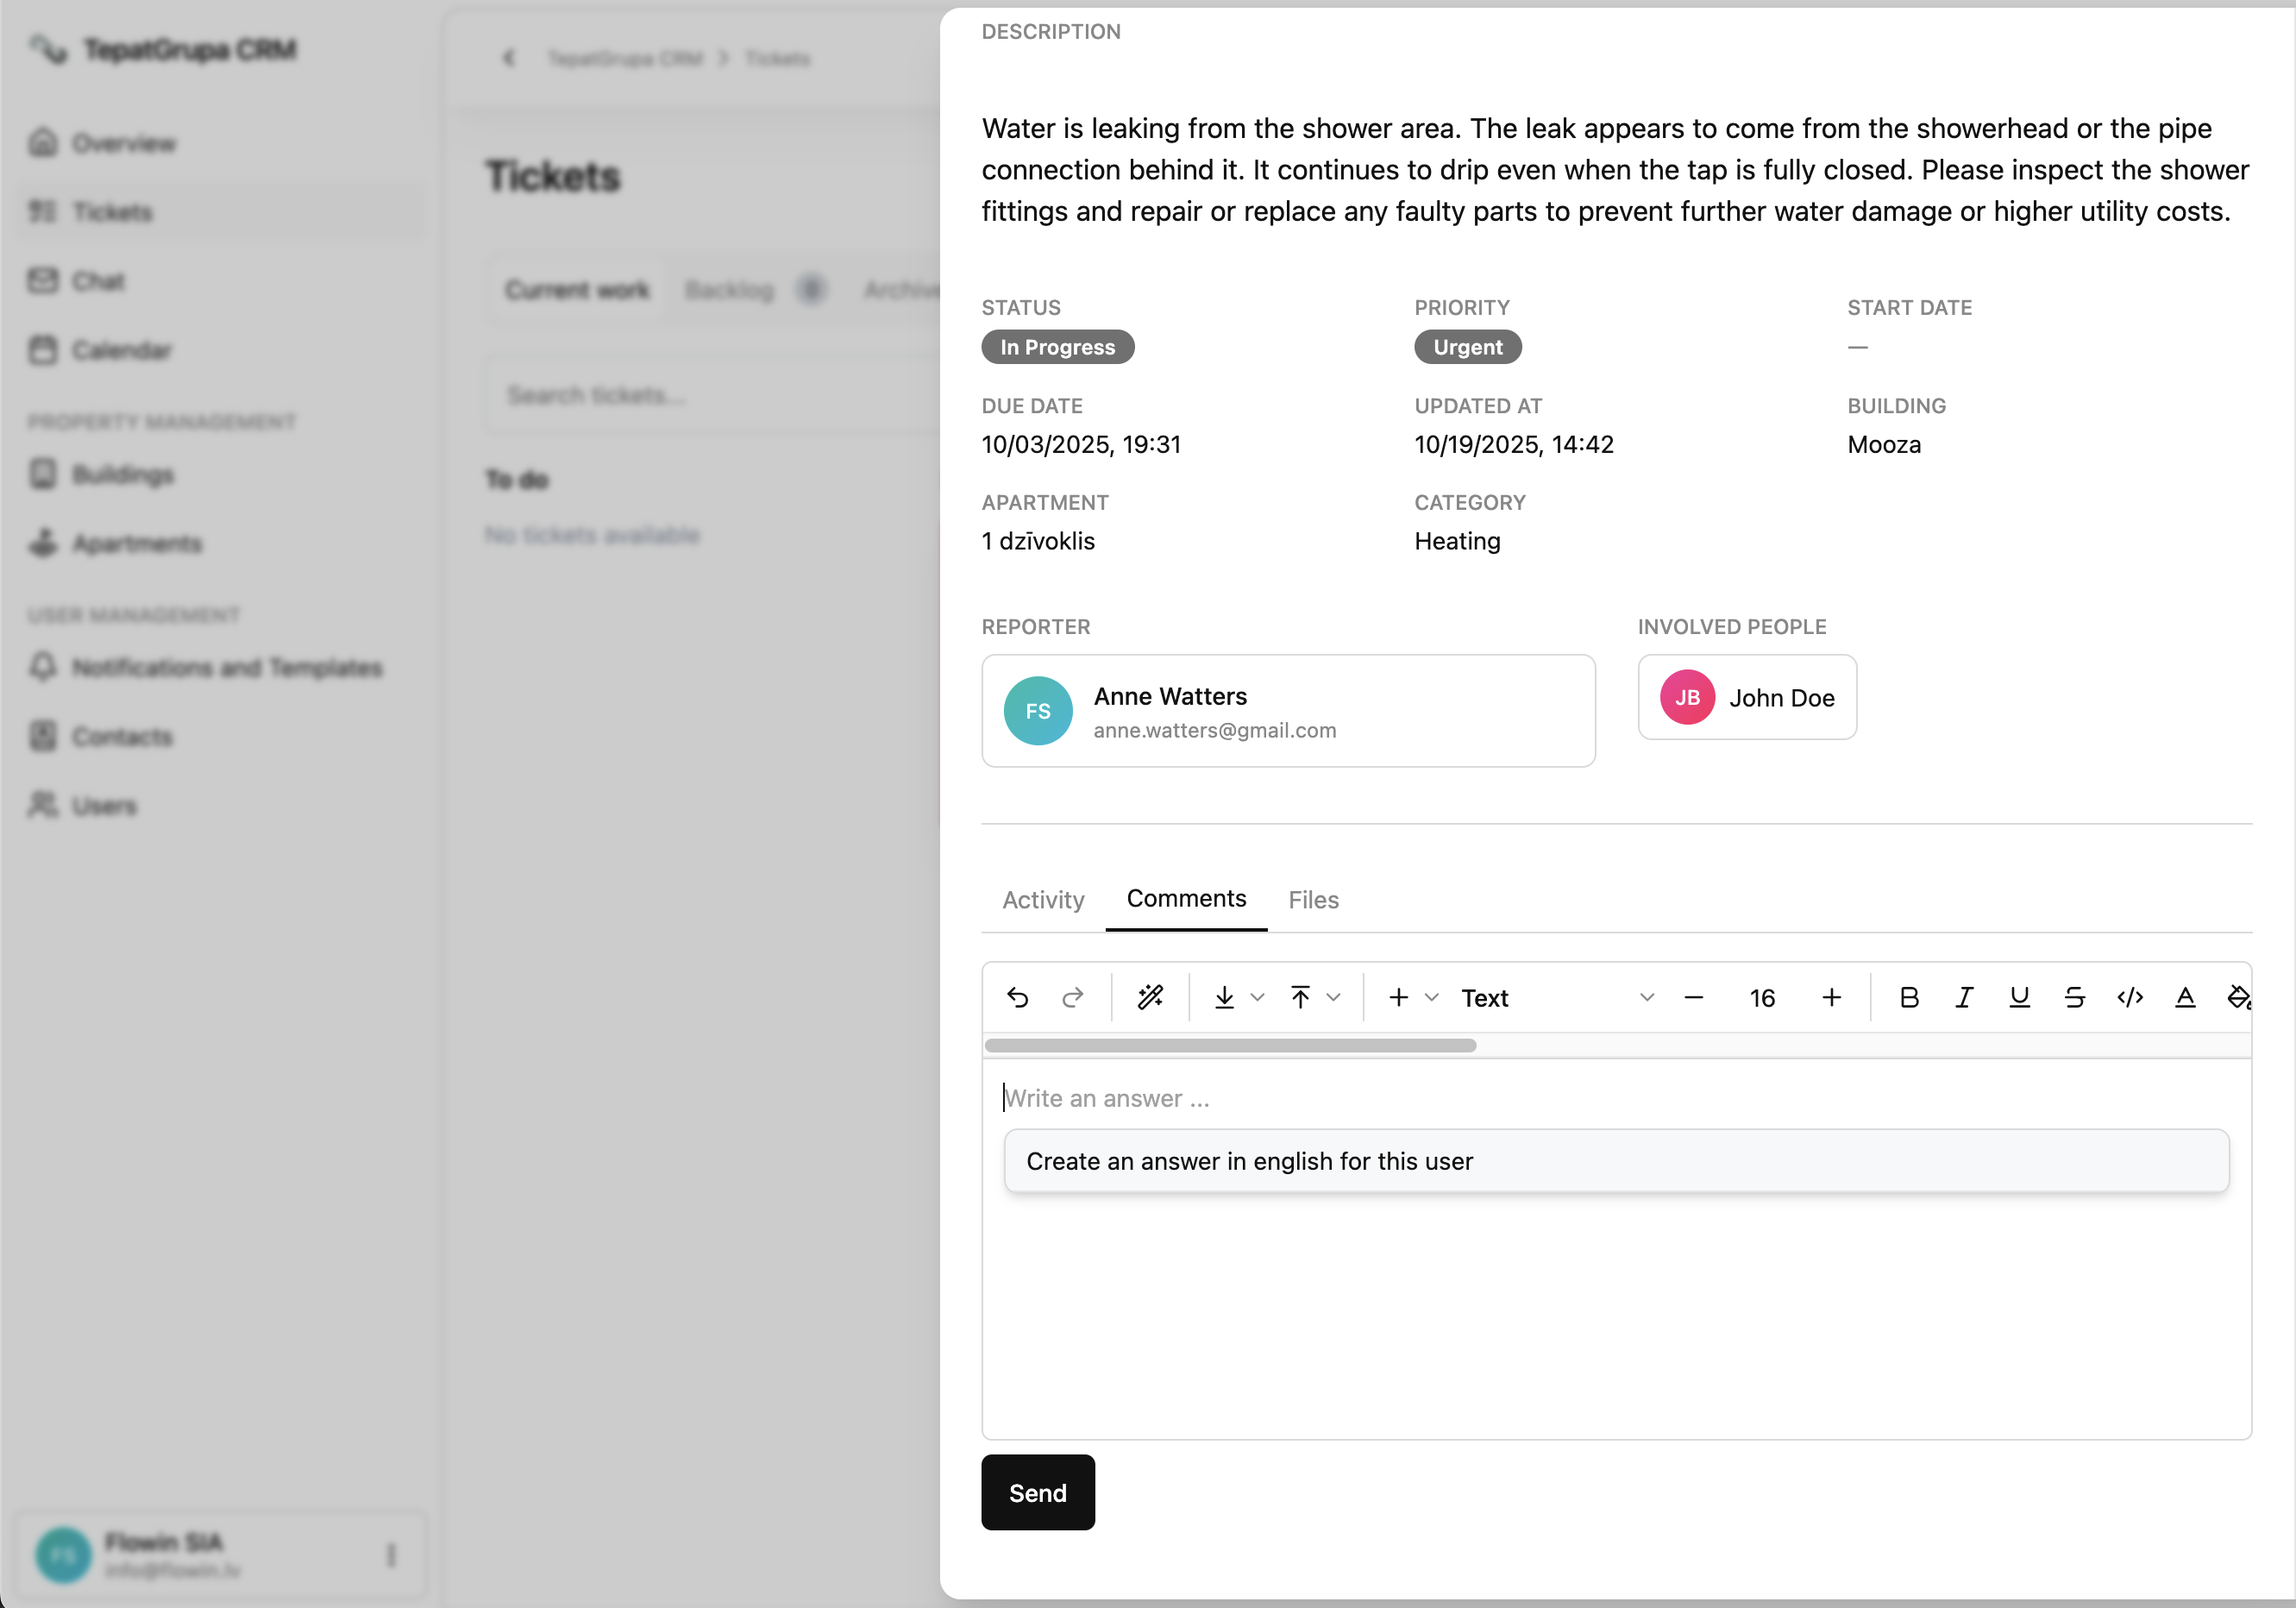
Task: Click the import download-arrow icon
Action: (1224, 997)
